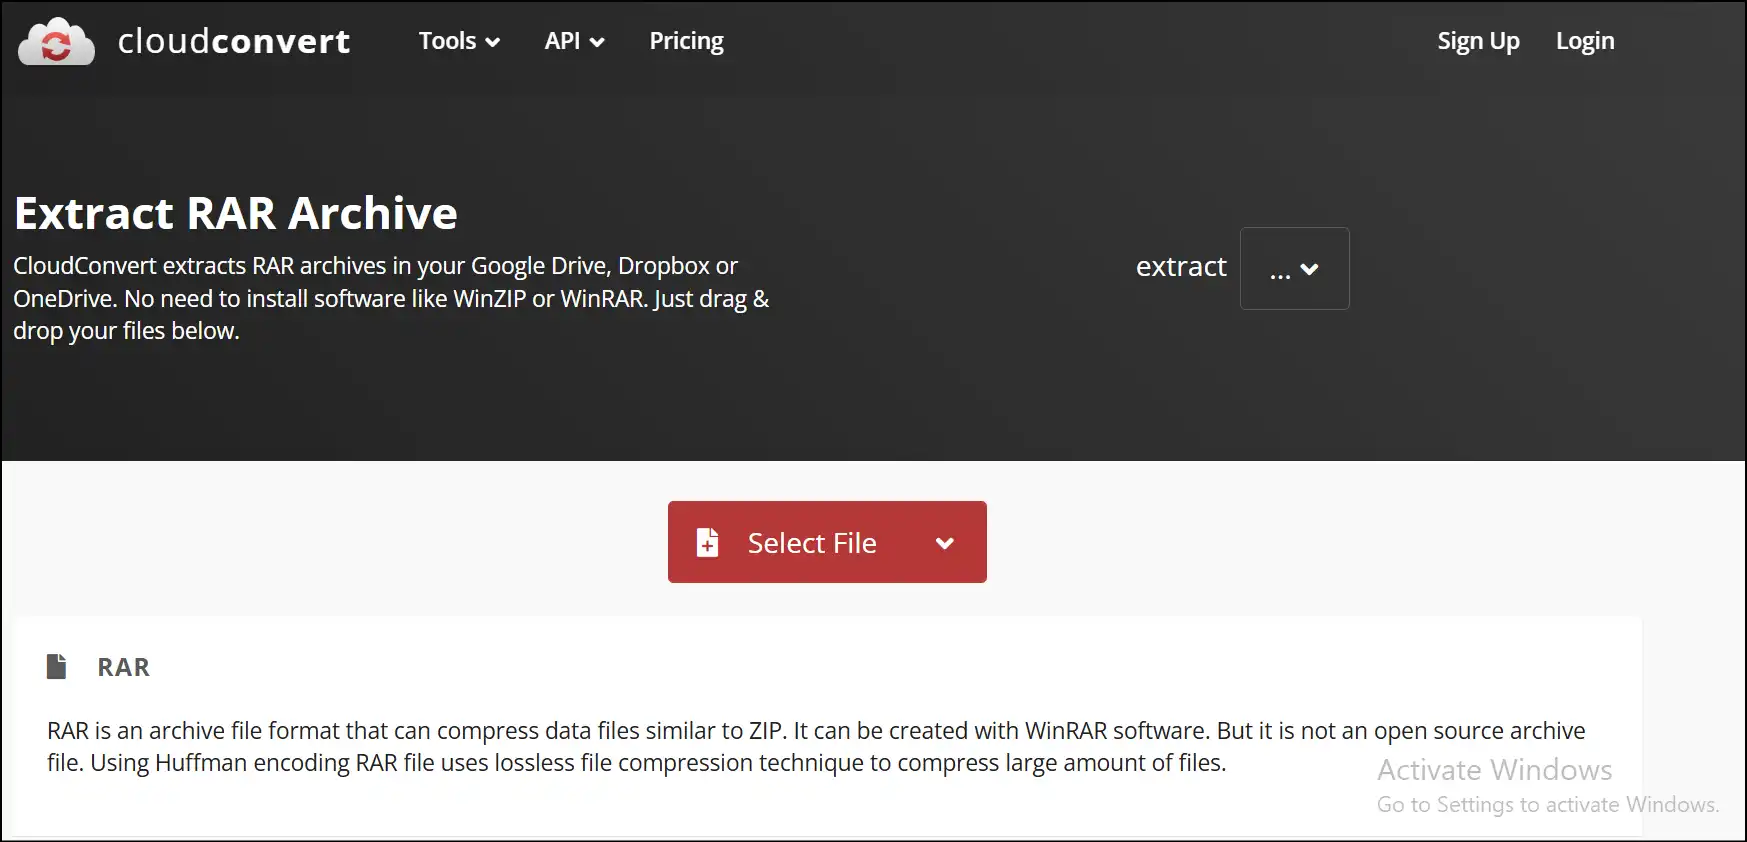Click the RAR document icon
Screen dimensions: 1747x842
click(57, 666)
